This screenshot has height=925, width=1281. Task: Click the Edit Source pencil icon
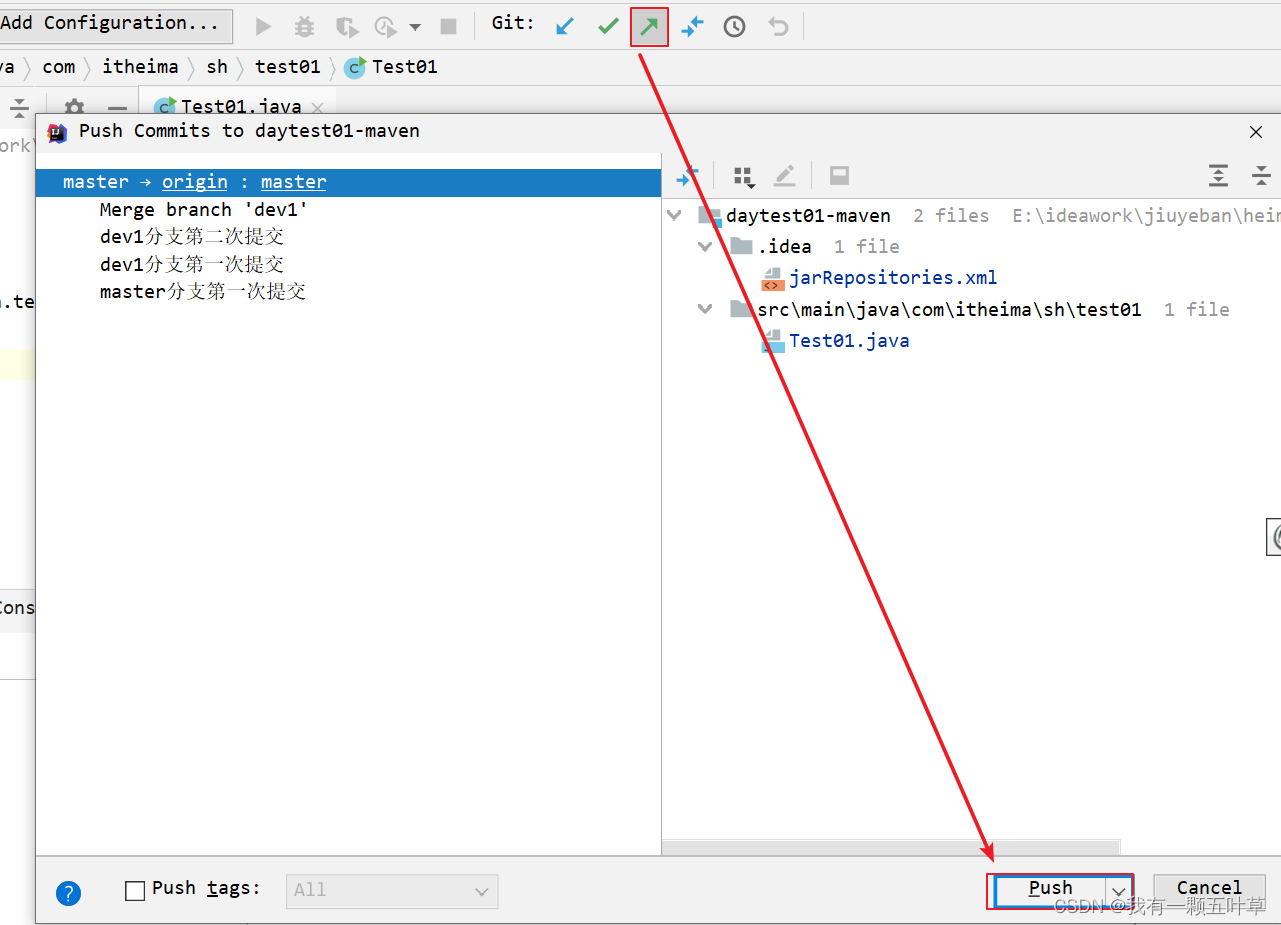785,176
